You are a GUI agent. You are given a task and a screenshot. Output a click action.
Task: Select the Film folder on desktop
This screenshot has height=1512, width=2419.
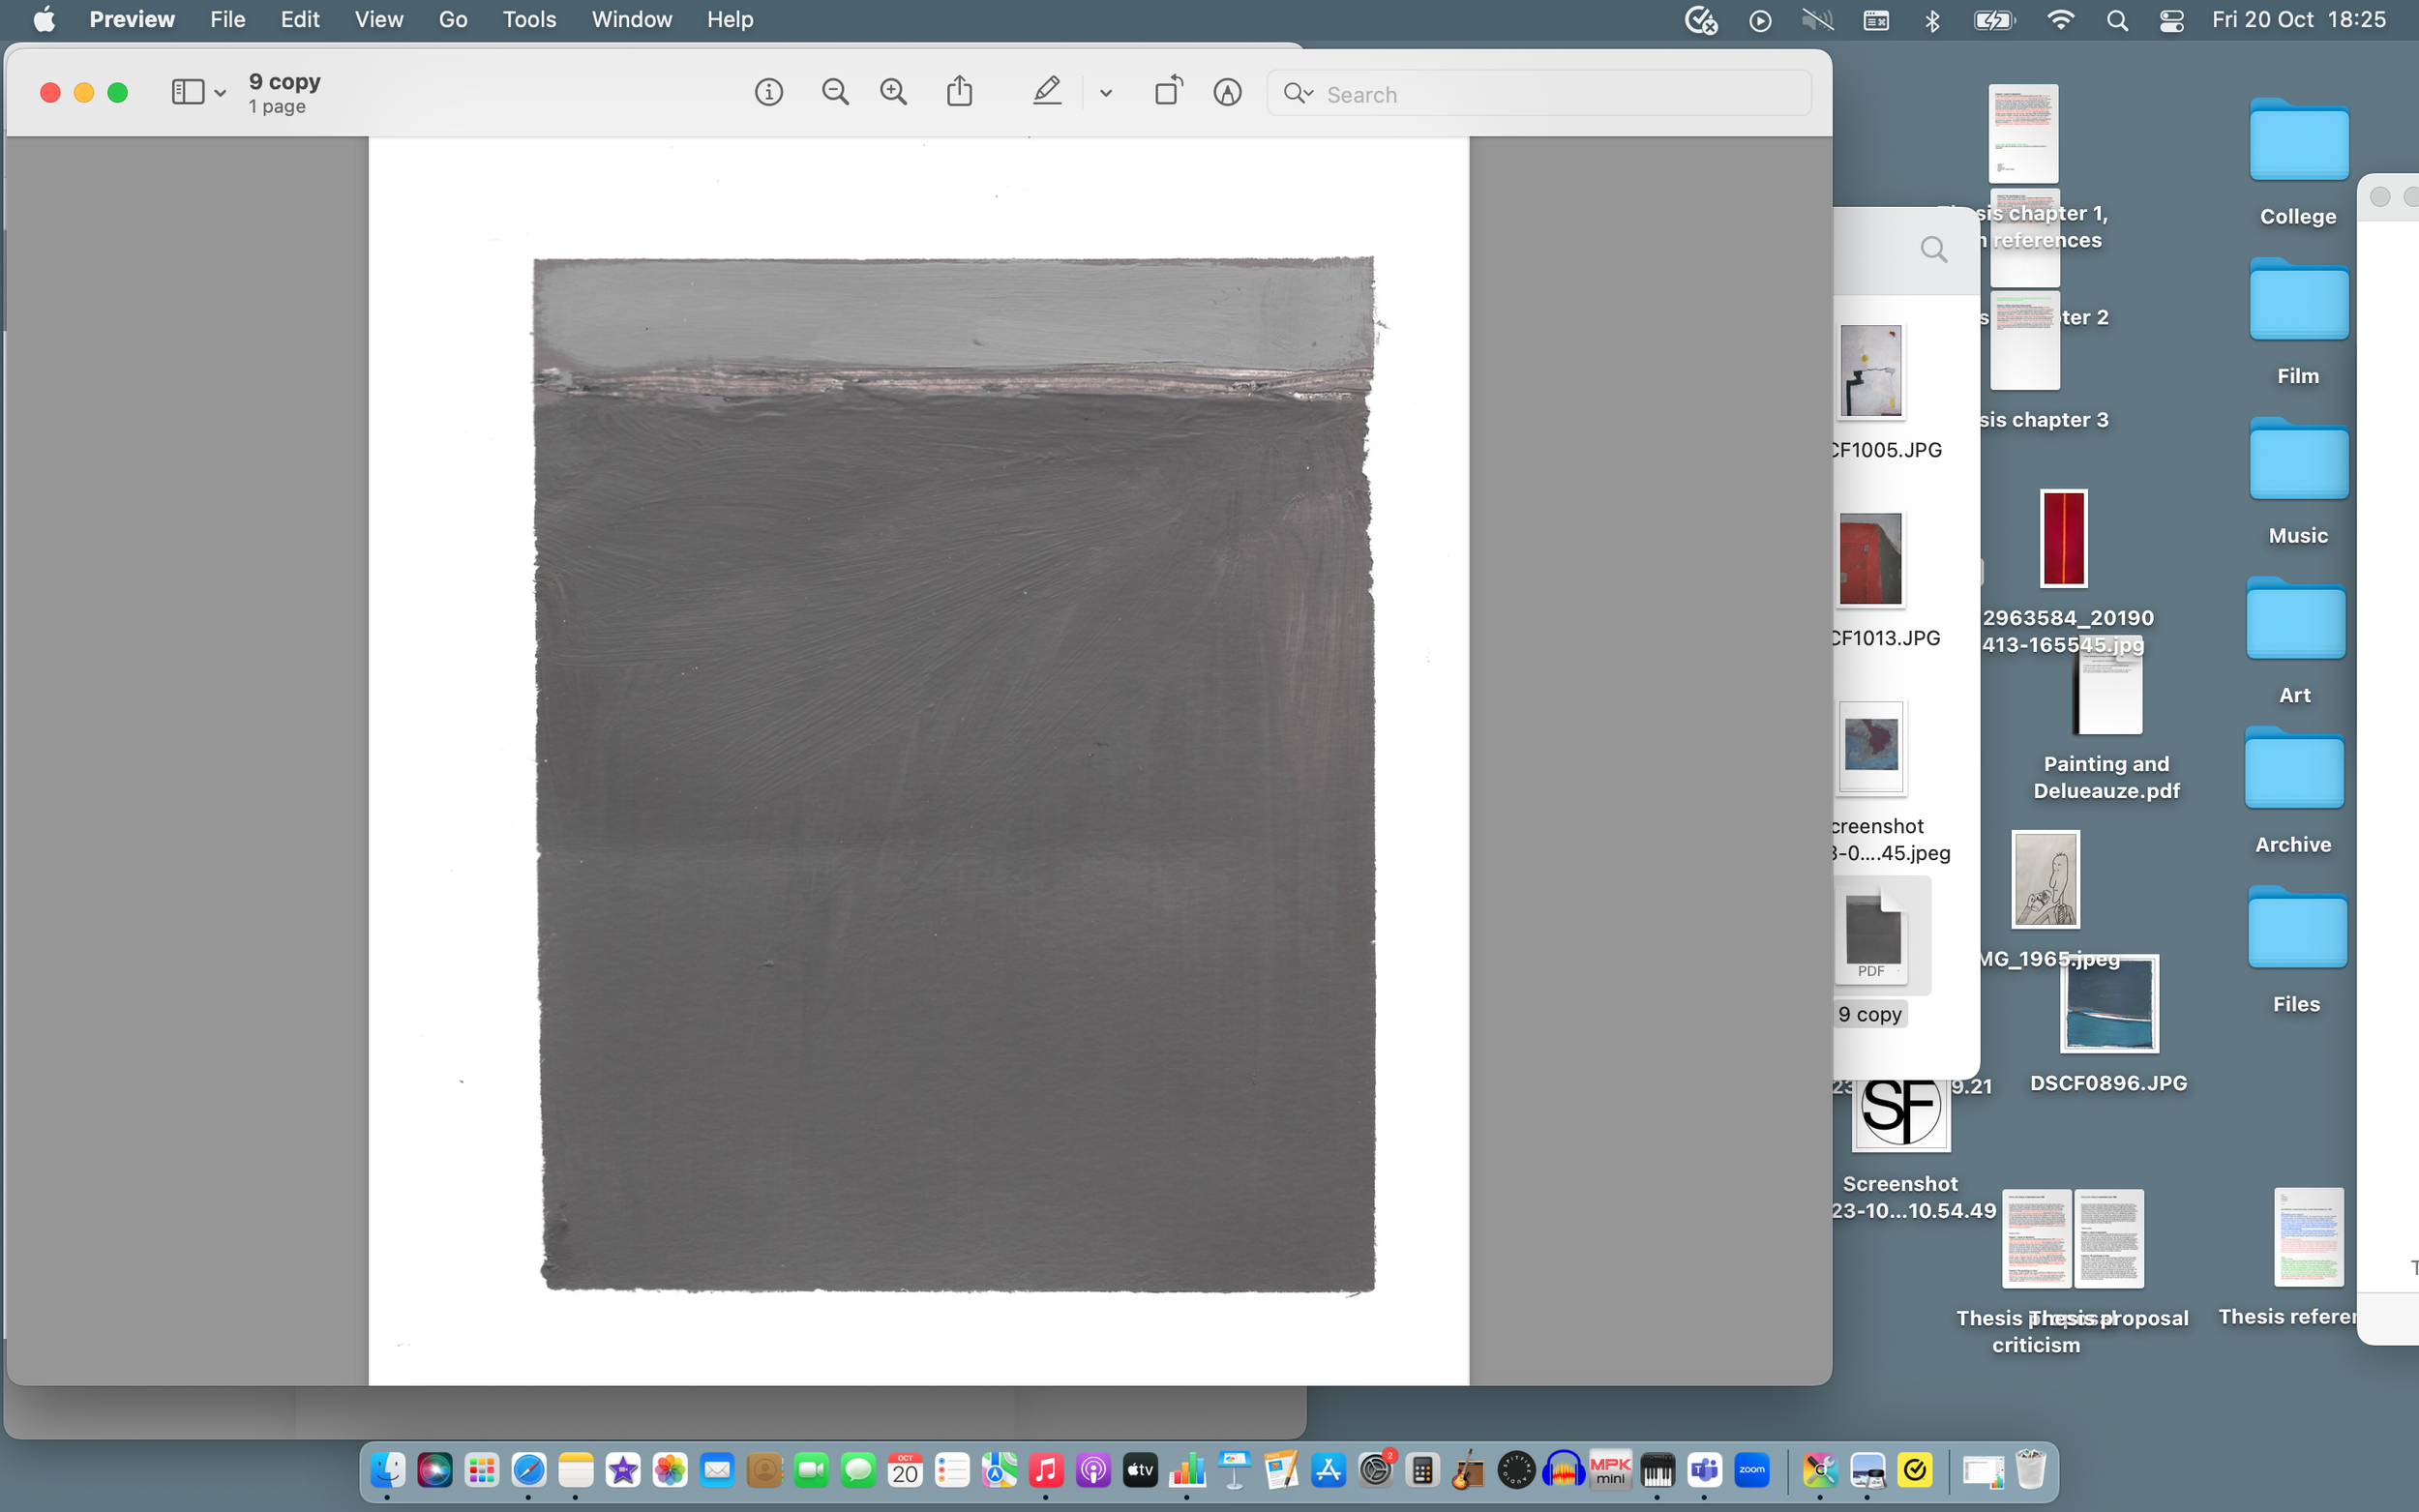coord(2298,300)
